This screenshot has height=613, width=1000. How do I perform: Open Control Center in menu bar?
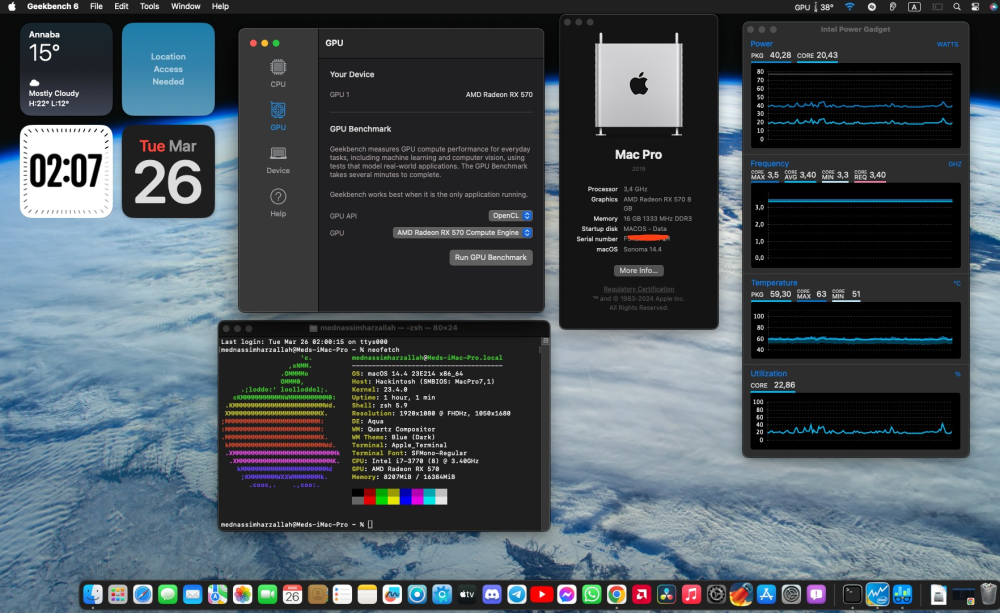pyautogui.click(x=975, y=6)
